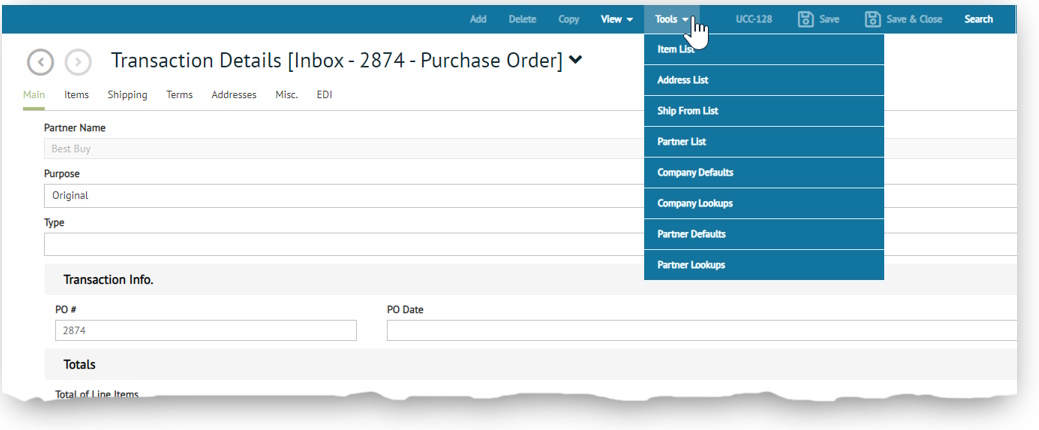The width and height of the screenshot is (1039, 430).
Task: Click the Save floppy disk icon
Action: (805, 19)
